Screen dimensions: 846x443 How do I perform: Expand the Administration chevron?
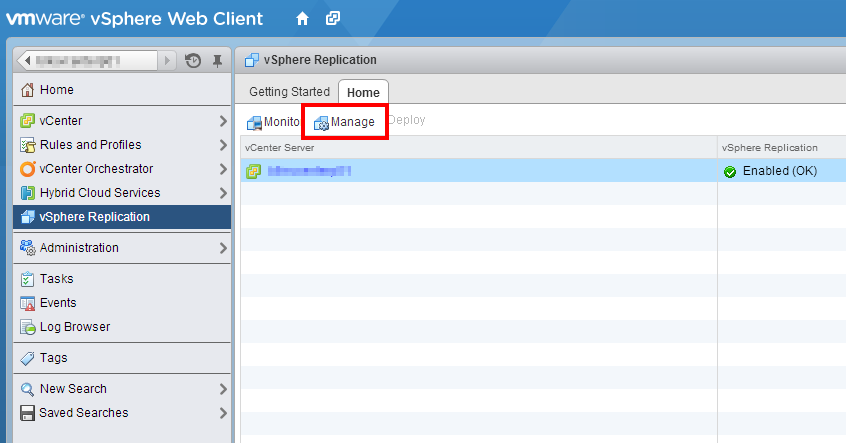point(223,248)
